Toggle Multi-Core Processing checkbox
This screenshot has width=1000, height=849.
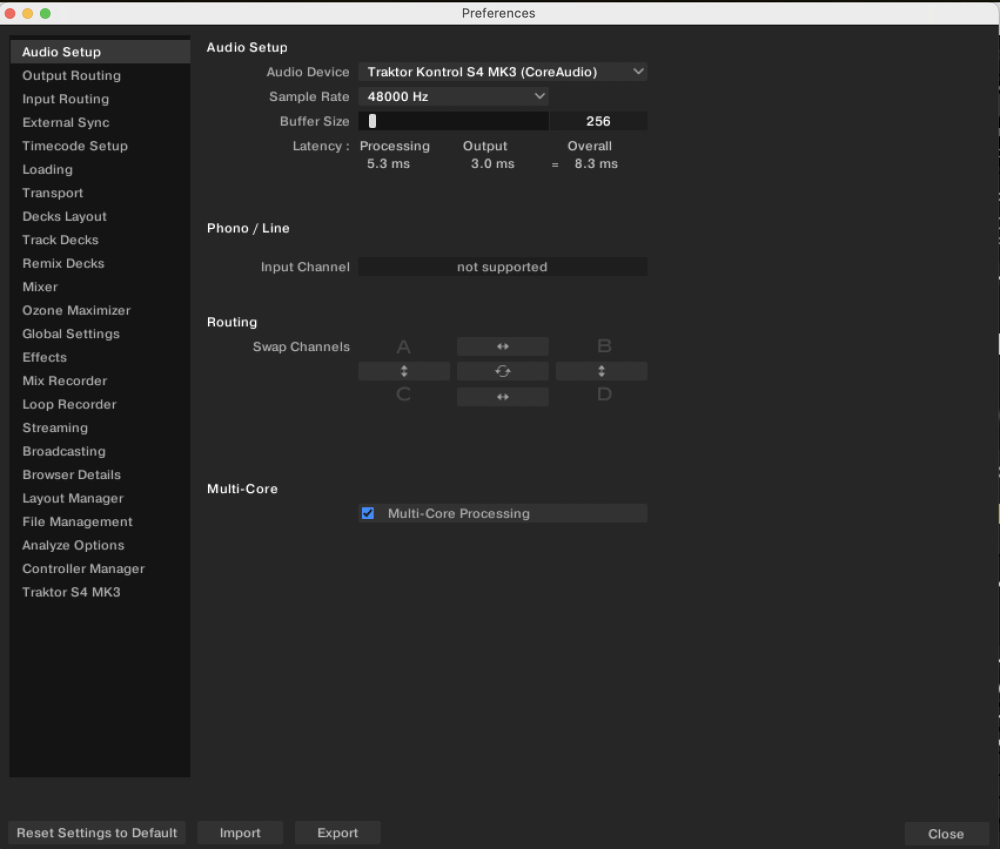pyautogui.click(x=368, y=513)
